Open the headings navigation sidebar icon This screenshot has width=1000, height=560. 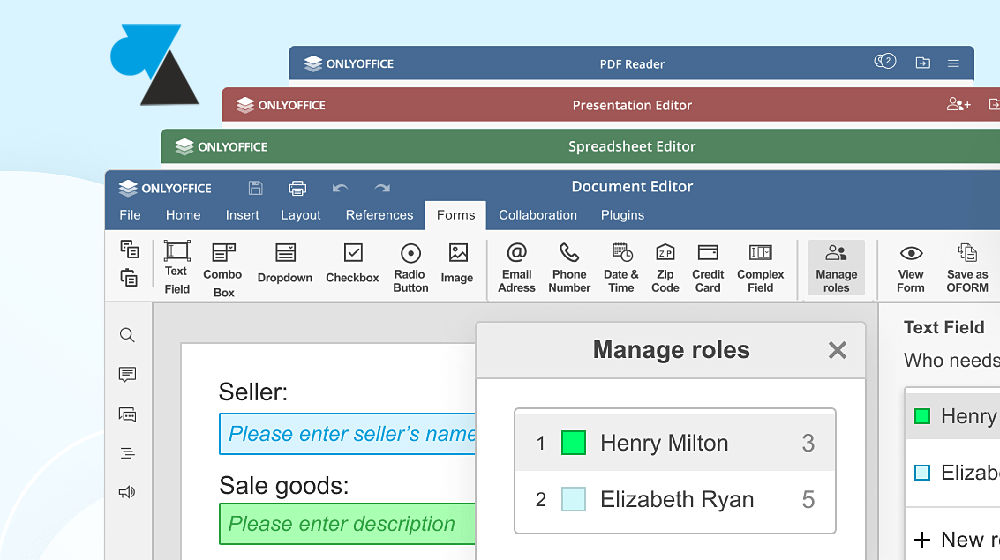pyautogui.click(x=127, y=453)
